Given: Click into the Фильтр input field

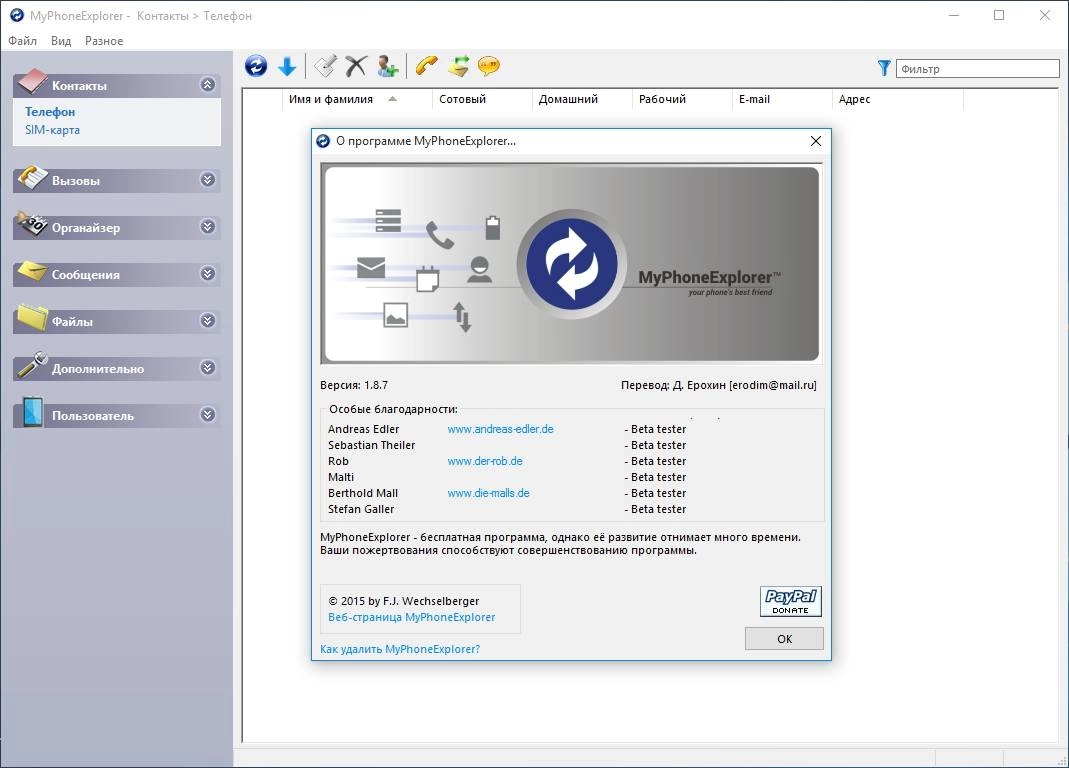Looking at the screenshot, I should pos(978,69).
